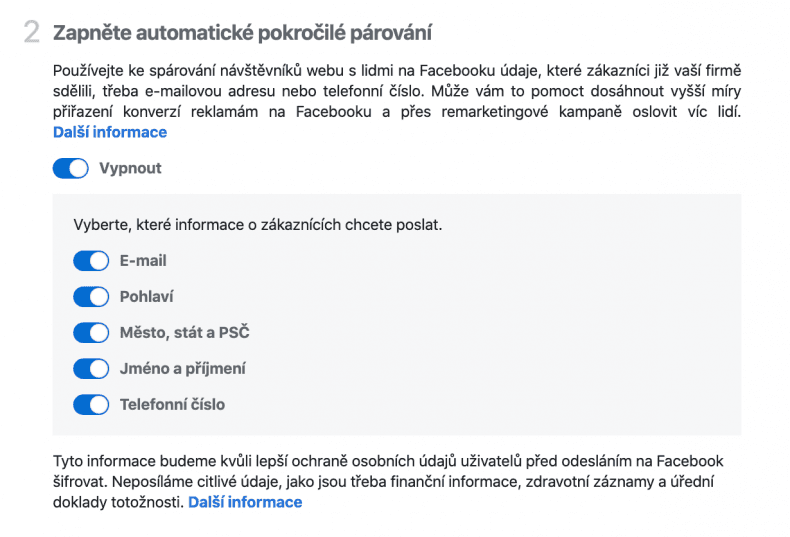This screenshot has width=790, height=537.
Task: Click the Vyberte, které informace instruction text
Action: (x=257, y=225)
